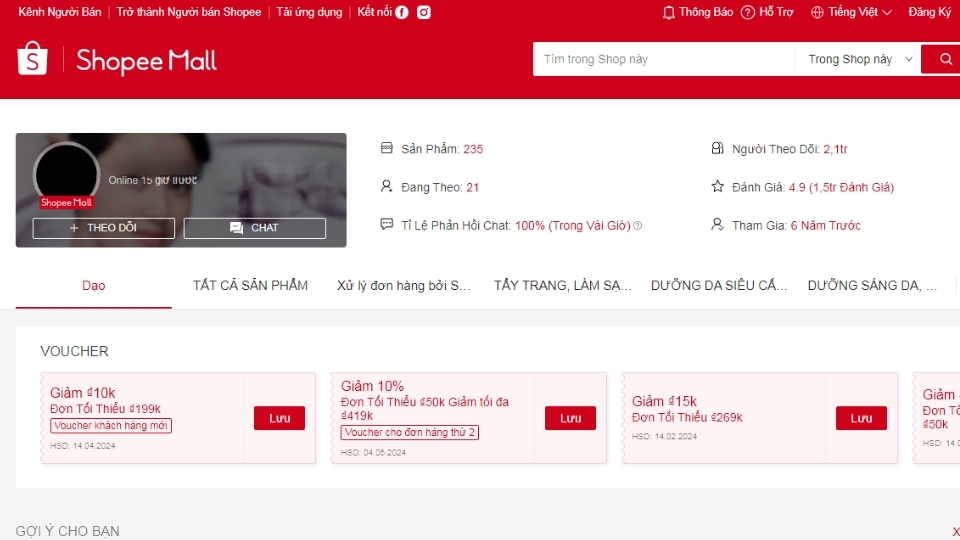Click the shop avatar circle
The height and width of the screenshot is (540, 960).
(67, 174)
